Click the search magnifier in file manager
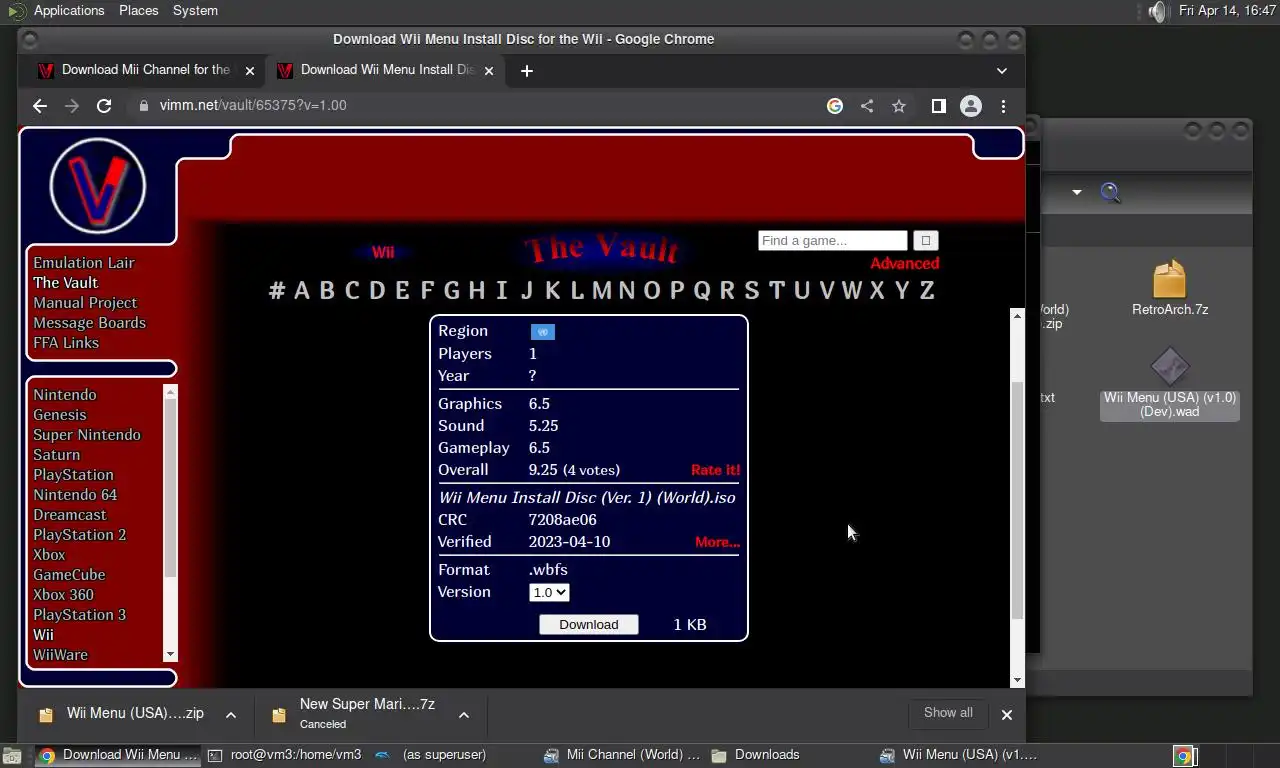Image resolution: width=1280 pixels, height=768 pixels. [1111, 192]
